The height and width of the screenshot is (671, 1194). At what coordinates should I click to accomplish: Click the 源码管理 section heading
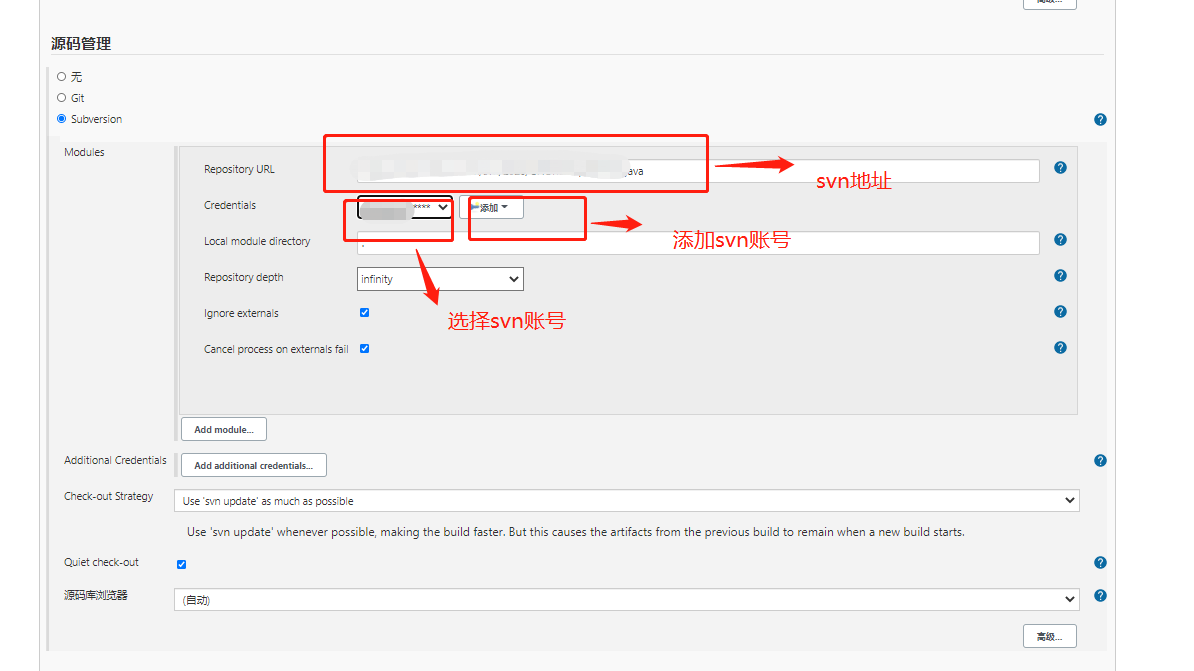click(x=81, y=43)
